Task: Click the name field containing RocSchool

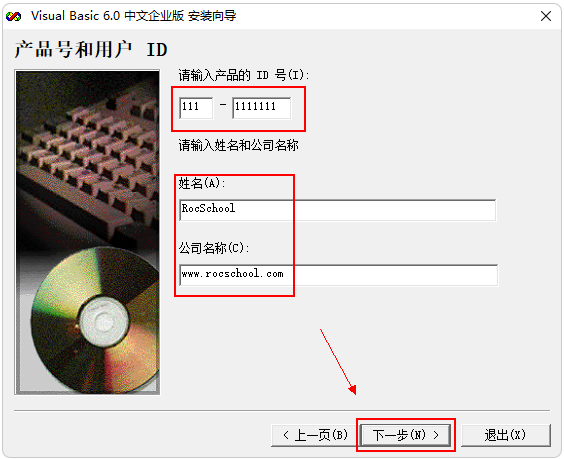Action: click(337, 210)
